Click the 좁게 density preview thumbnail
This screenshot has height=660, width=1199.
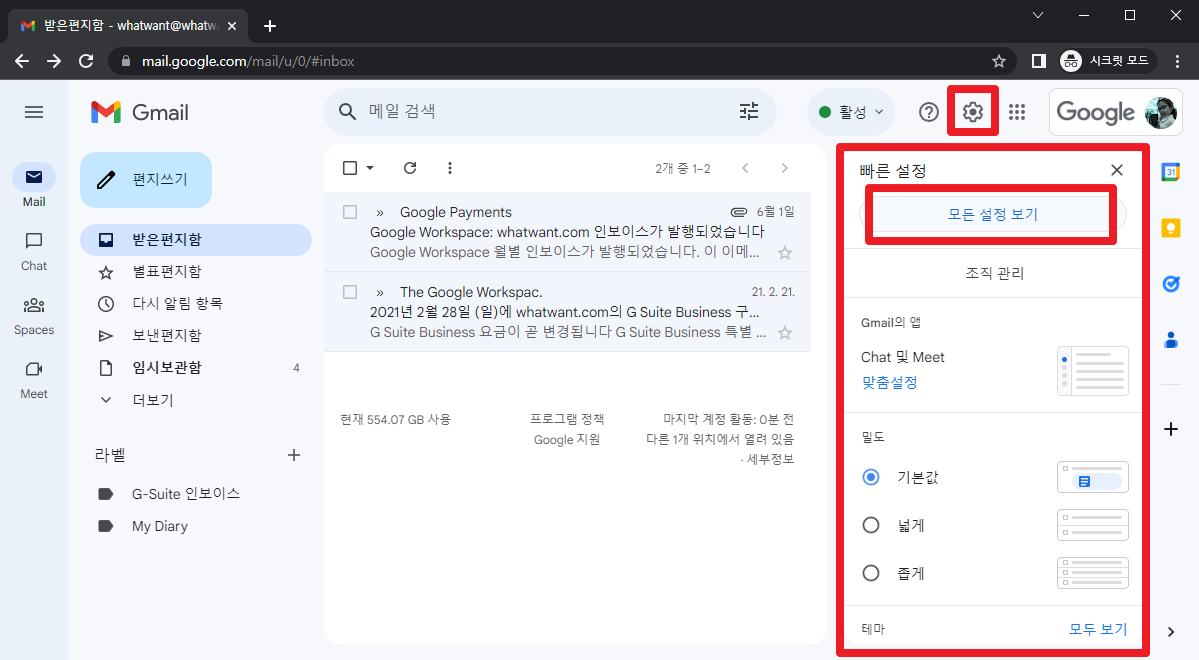coord(1093,573)
